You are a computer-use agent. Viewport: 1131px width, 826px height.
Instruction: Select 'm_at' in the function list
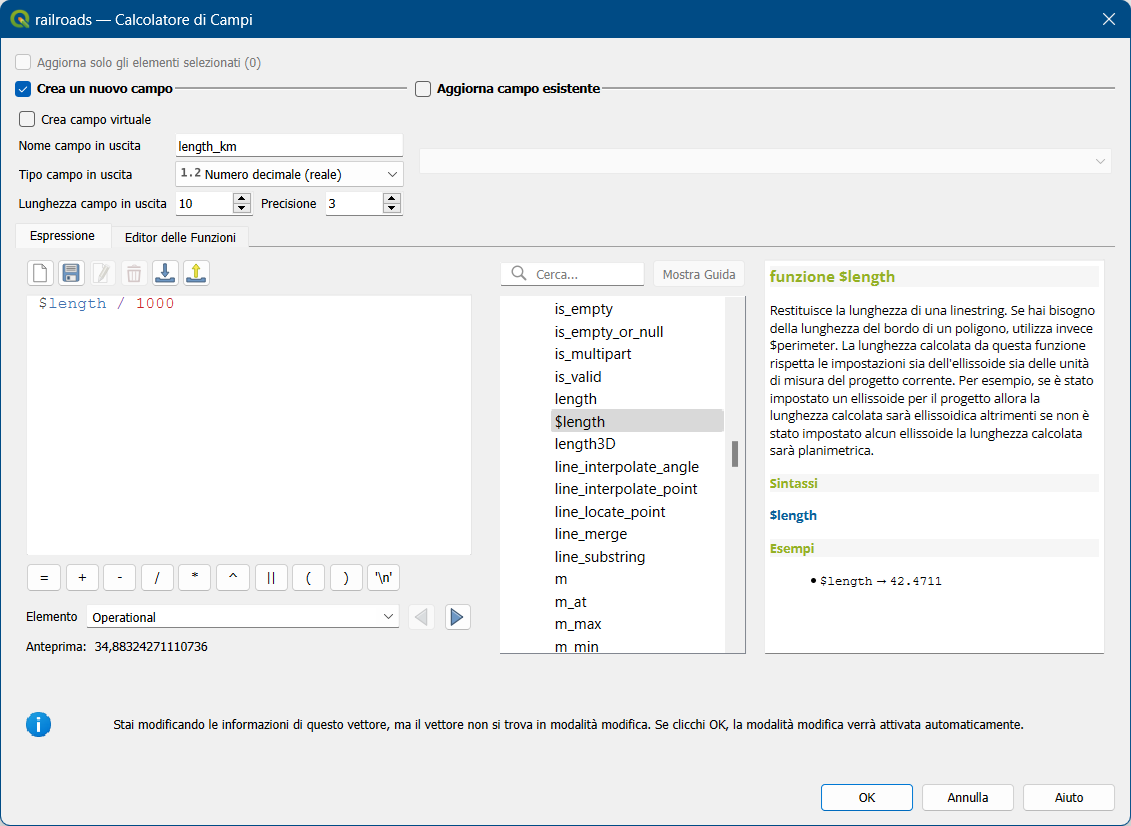(x=571, y=602)
